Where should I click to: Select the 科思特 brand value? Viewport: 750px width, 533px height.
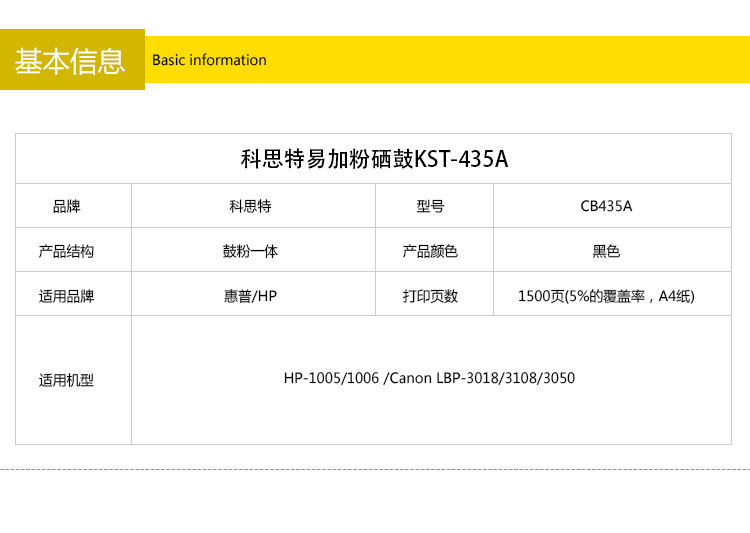[250, 207]
